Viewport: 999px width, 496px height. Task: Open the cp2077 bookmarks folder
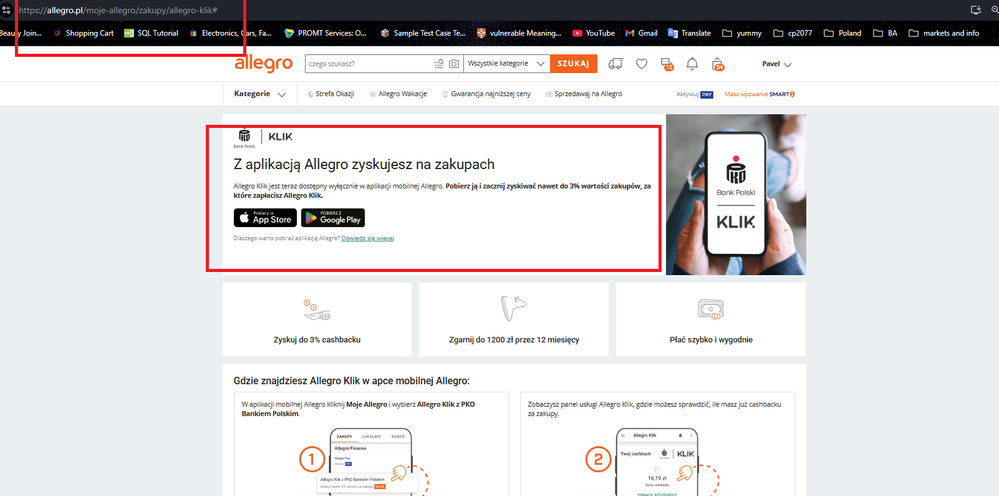(793, 33)
